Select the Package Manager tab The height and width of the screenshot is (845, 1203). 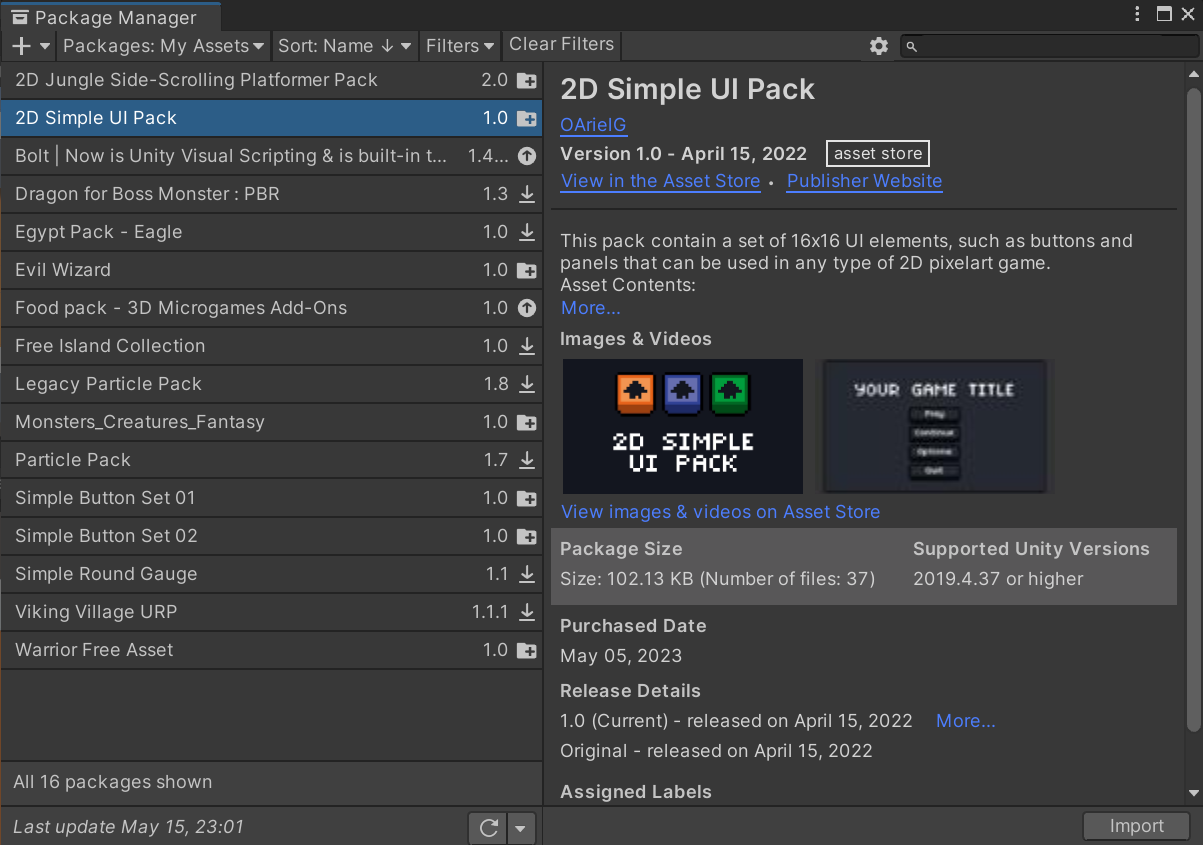[x=110, y=17]
